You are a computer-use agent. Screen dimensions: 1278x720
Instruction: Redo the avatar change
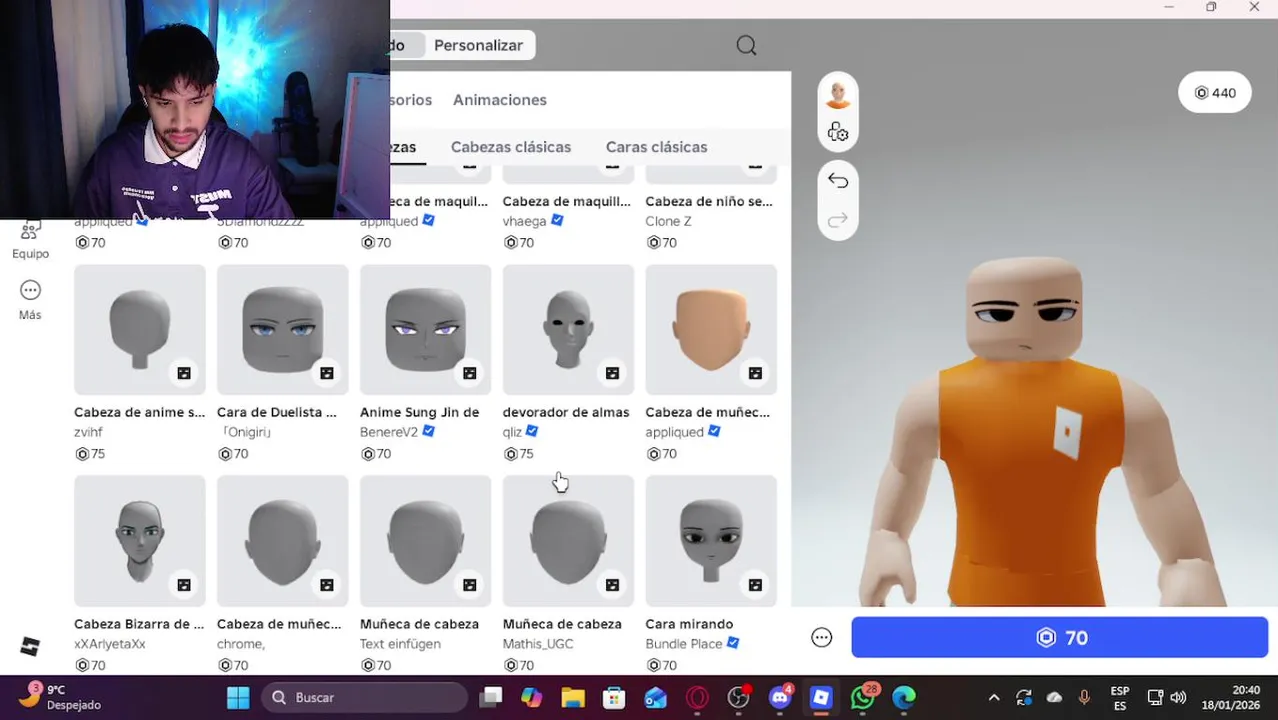pos(838,219)
